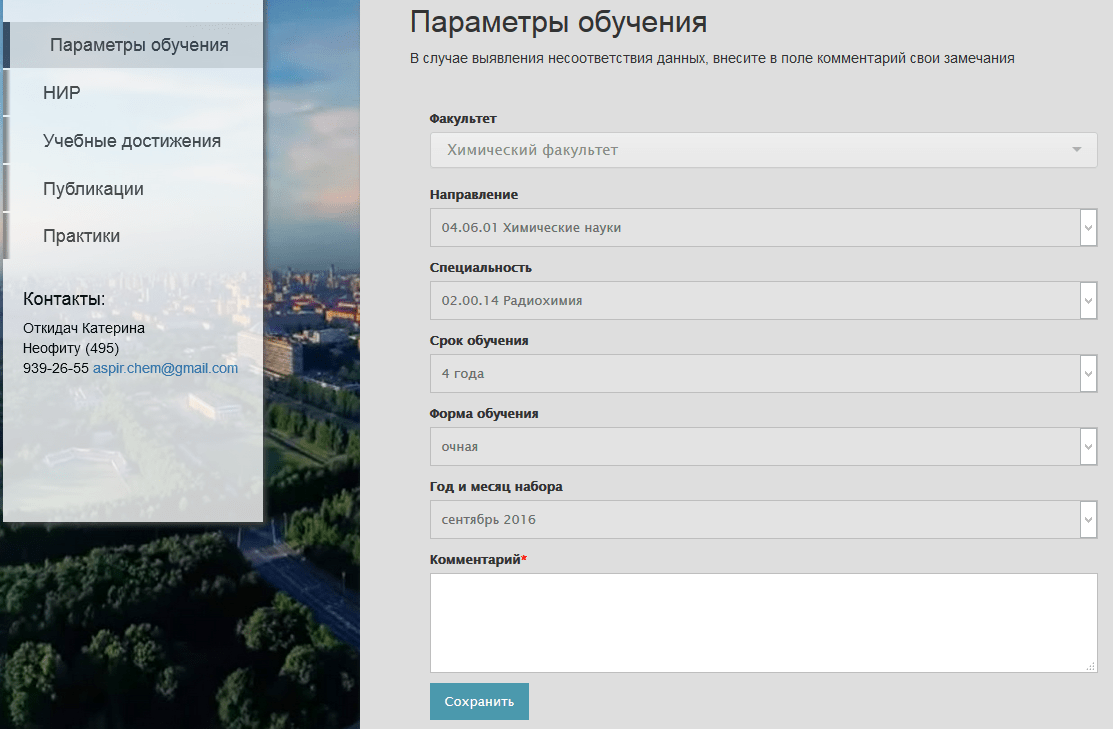Click the 939-26-55 phone number
Screen dimensions: 1113x729
click(x=55, y=368)
